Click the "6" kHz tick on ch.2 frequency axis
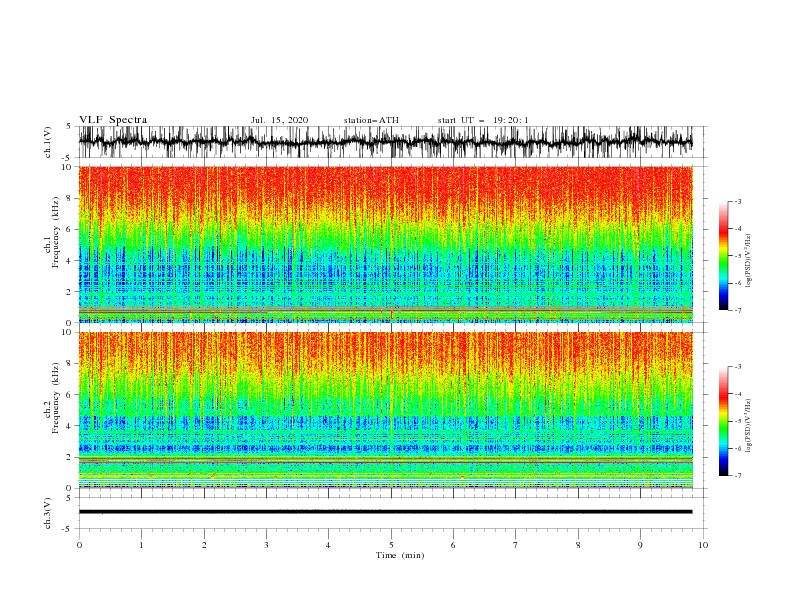This screenshot has height=612, width=792. point(69,395)
